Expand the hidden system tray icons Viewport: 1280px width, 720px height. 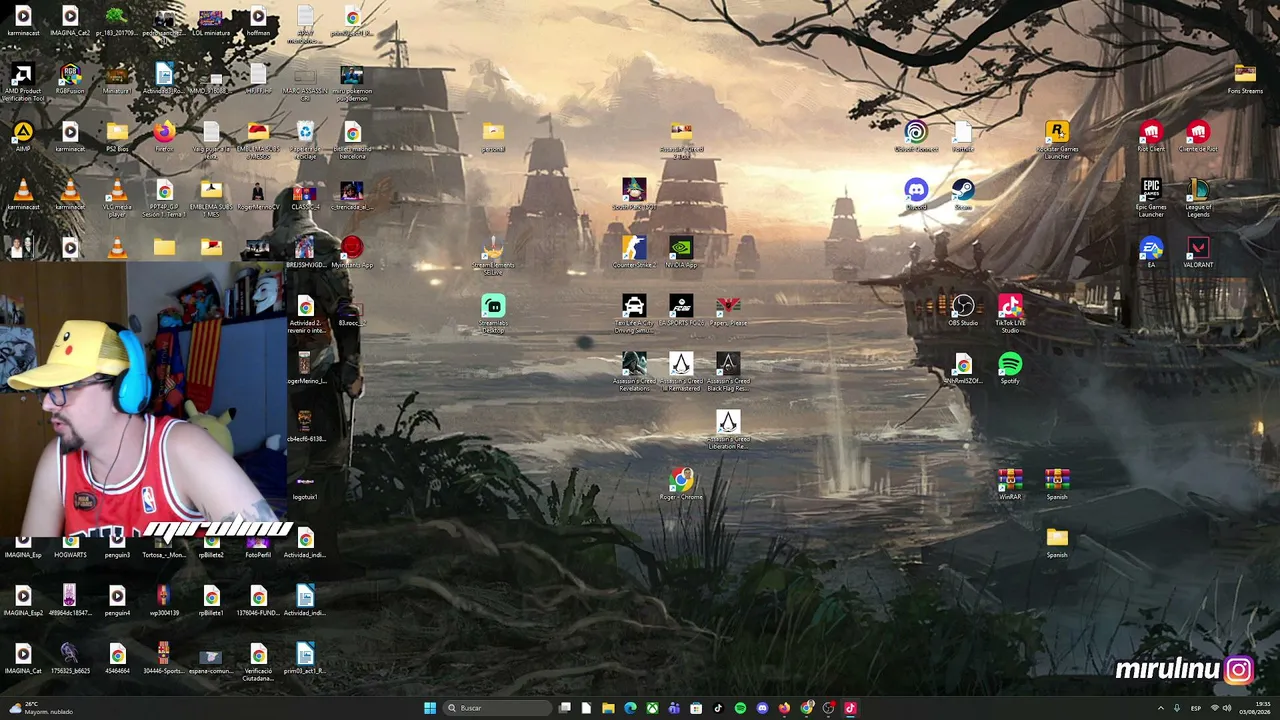point(1160,708)
